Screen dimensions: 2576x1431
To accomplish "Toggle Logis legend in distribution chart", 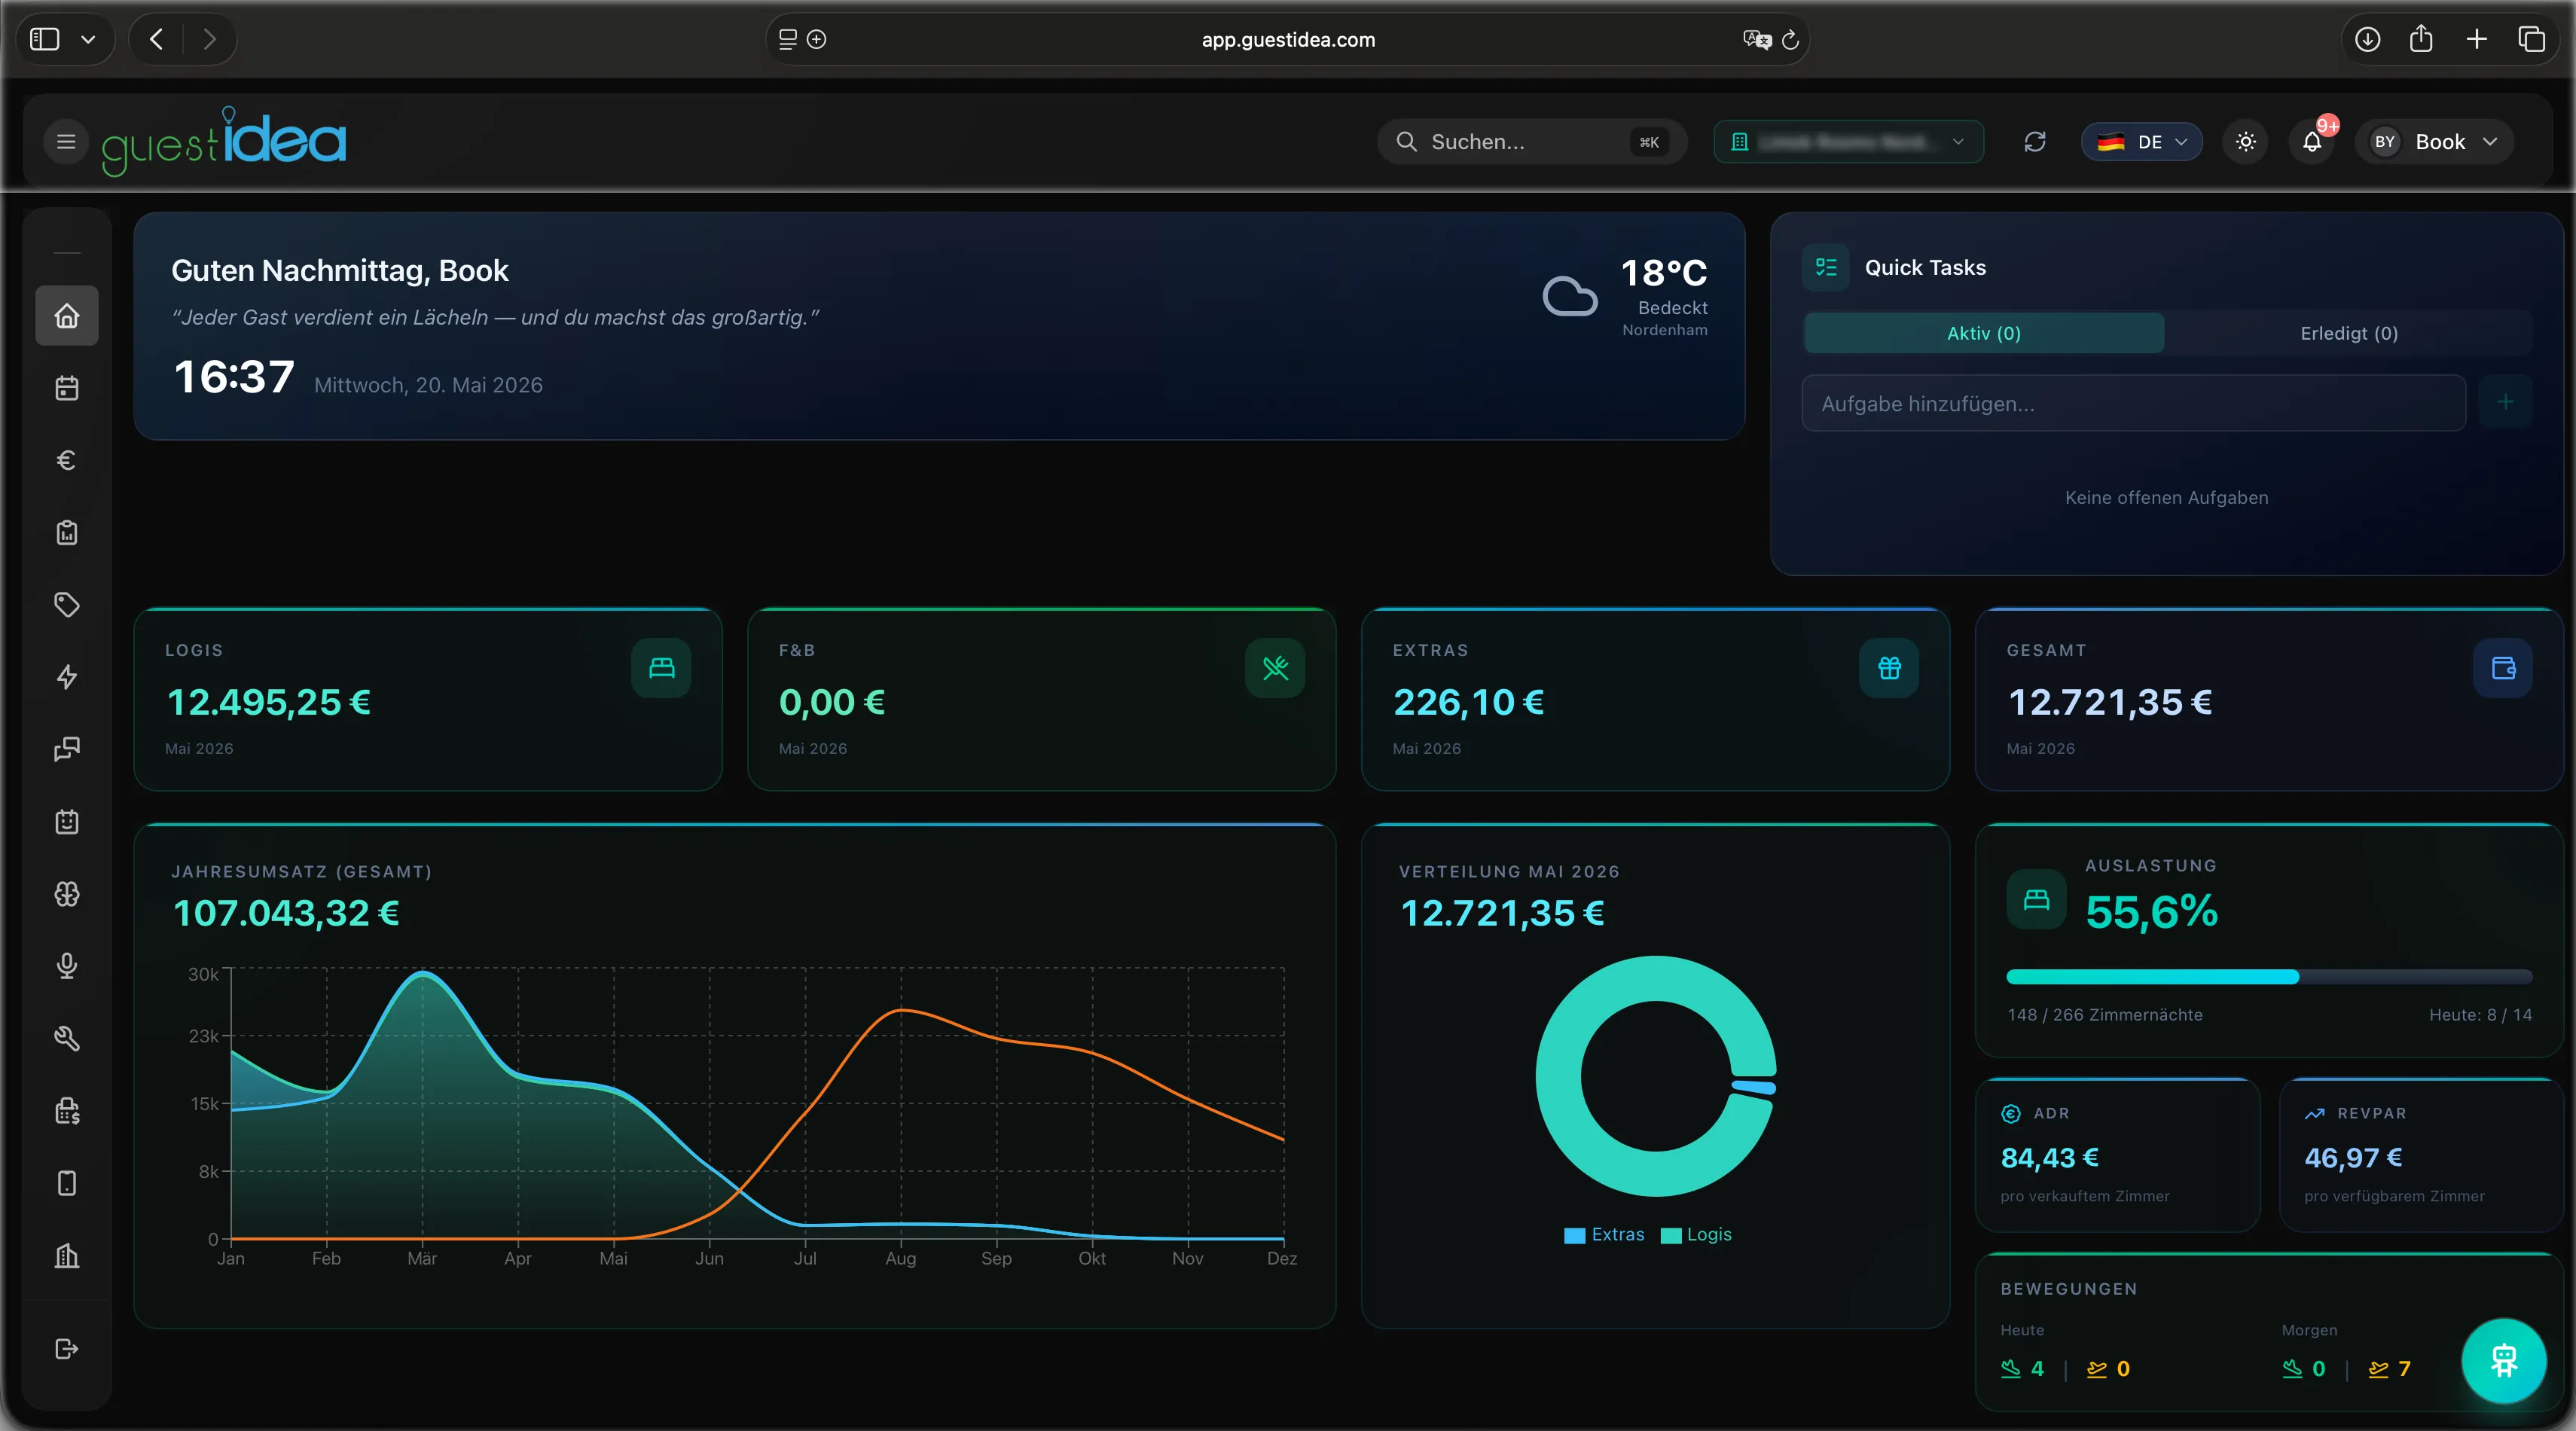I will coord(1696,1235).
